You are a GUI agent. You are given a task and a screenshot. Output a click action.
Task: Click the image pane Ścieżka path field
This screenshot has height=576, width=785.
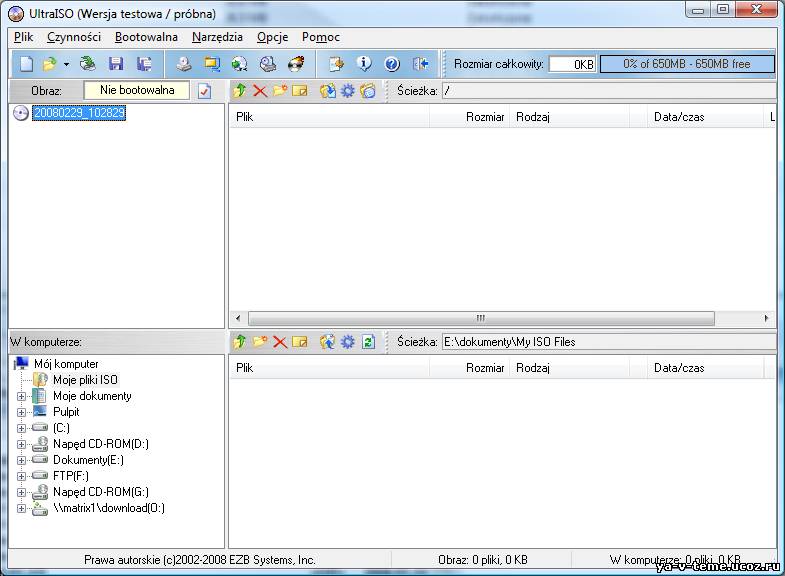[609, 91]
